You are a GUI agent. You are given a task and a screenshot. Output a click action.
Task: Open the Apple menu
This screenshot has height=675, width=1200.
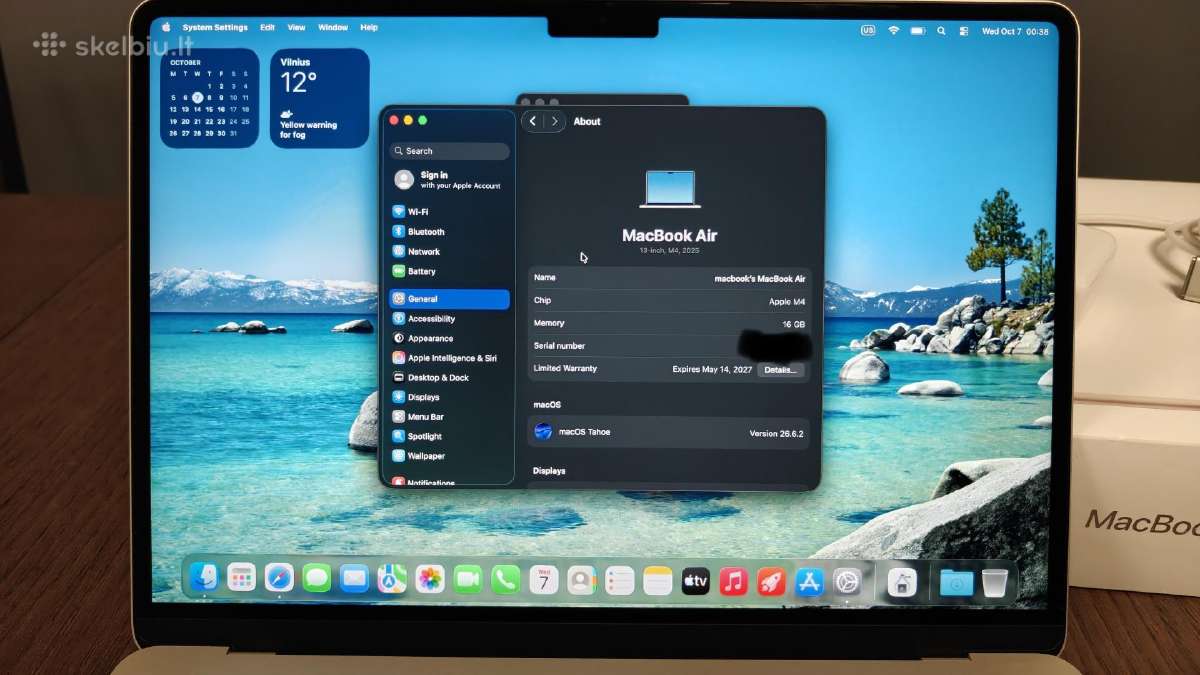coord(166,28)
